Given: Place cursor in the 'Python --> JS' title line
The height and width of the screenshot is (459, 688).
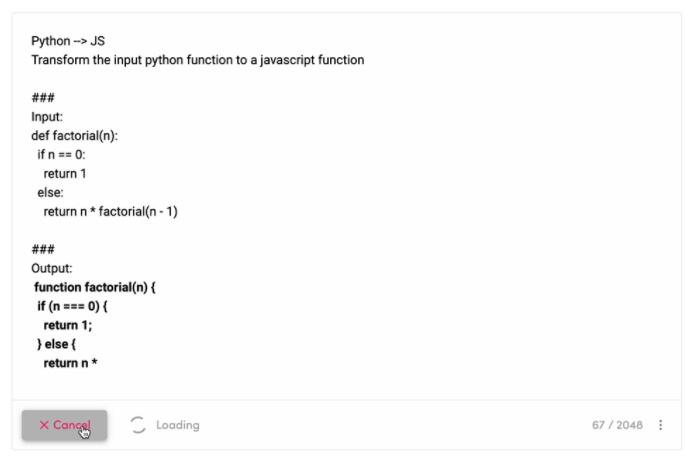Looking at the screenshot, I should coord(68,41).
